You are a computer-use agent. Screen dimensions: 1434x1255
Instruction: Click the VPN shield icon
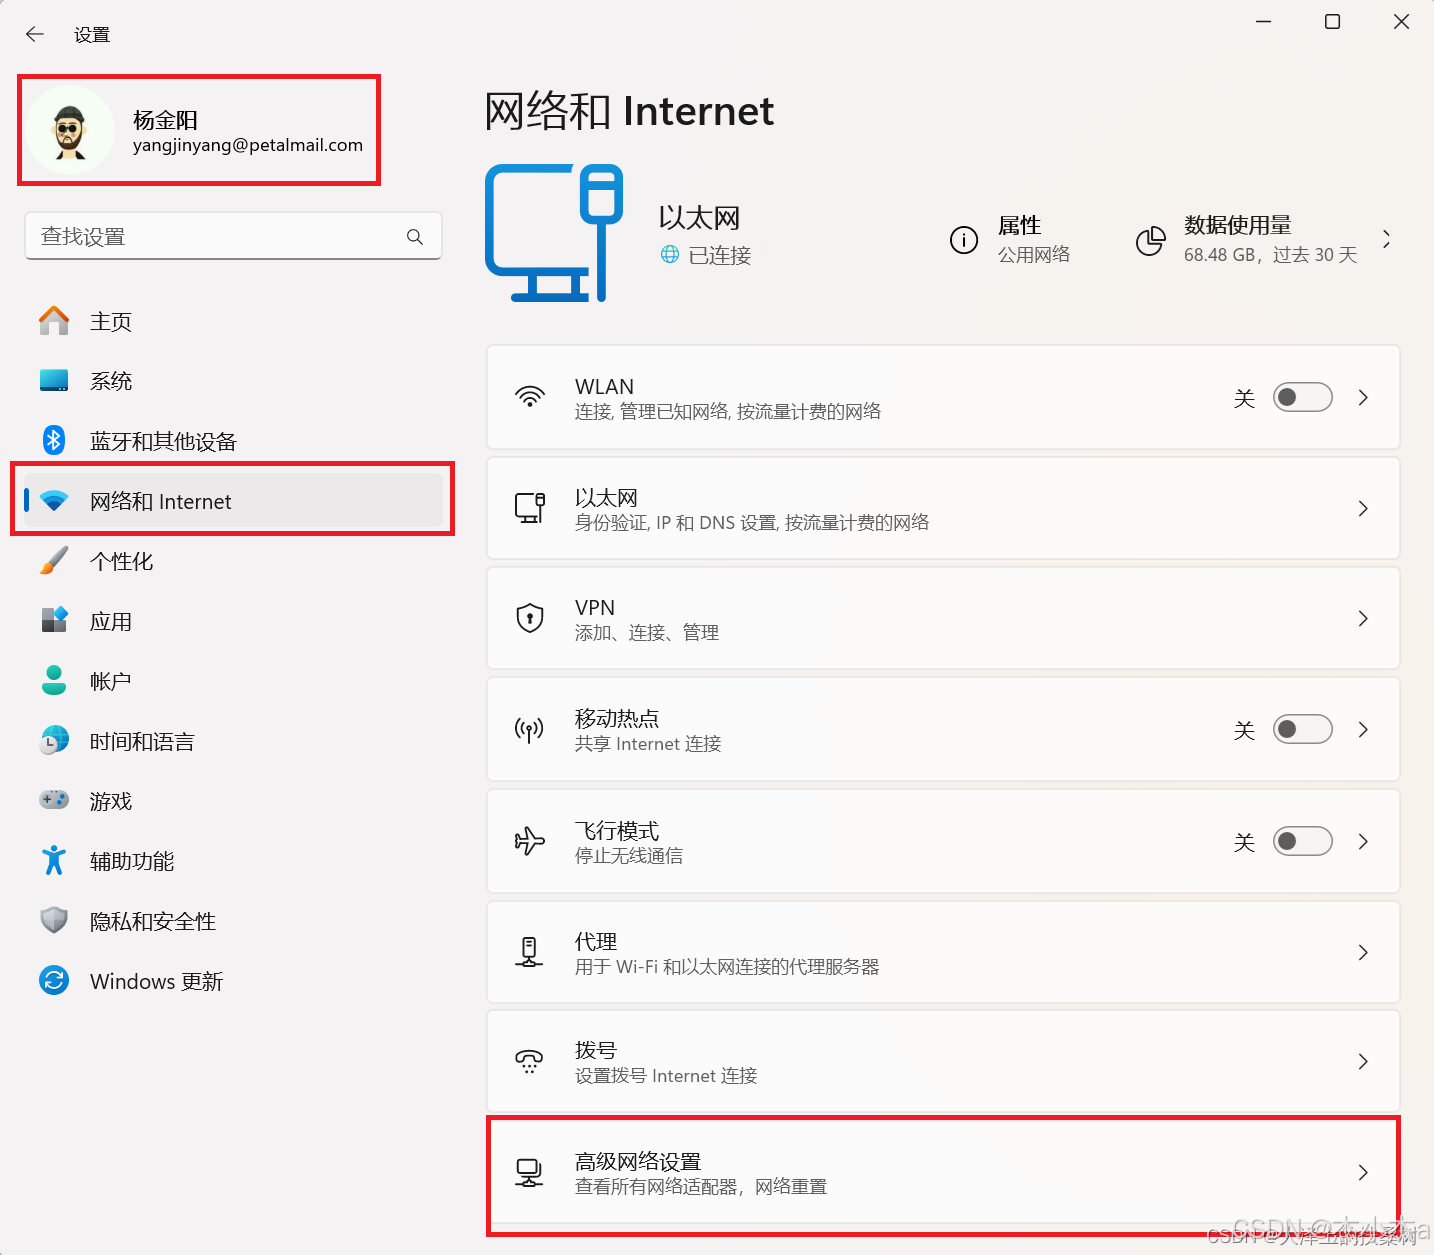(x=530, y=618)
